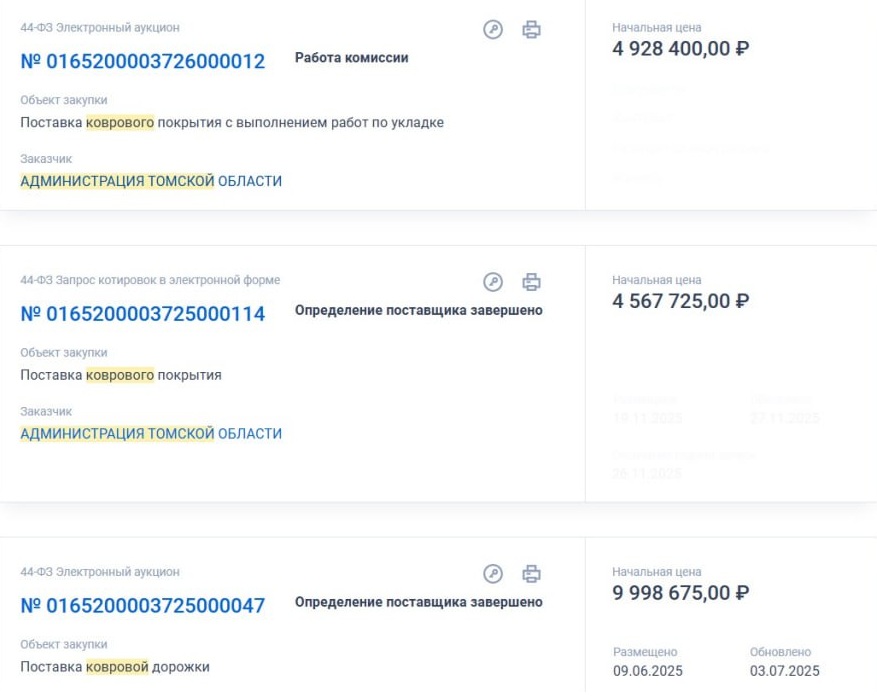Open purchase № 0165200003725000047
Viewport: 877px width, 696px height.
[142, 606]
